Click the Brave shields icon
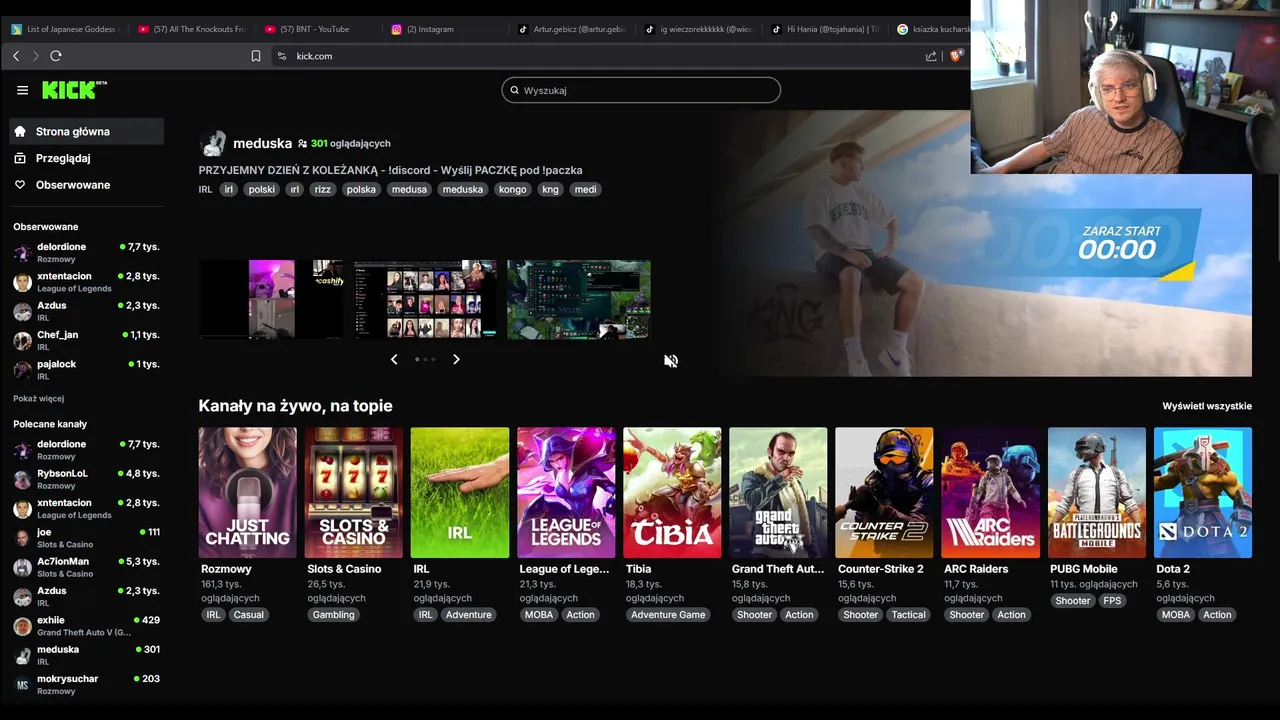 pos(957,56)
